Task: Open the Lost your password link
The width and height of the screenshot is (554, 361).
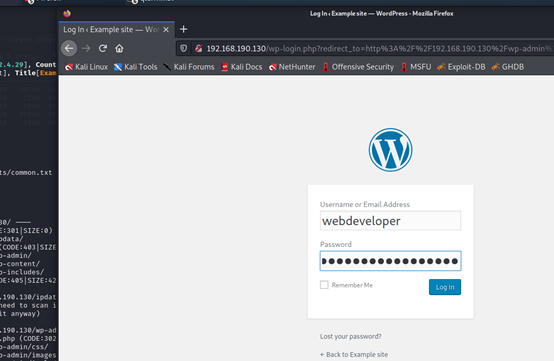Action: [x=350, y=336]
